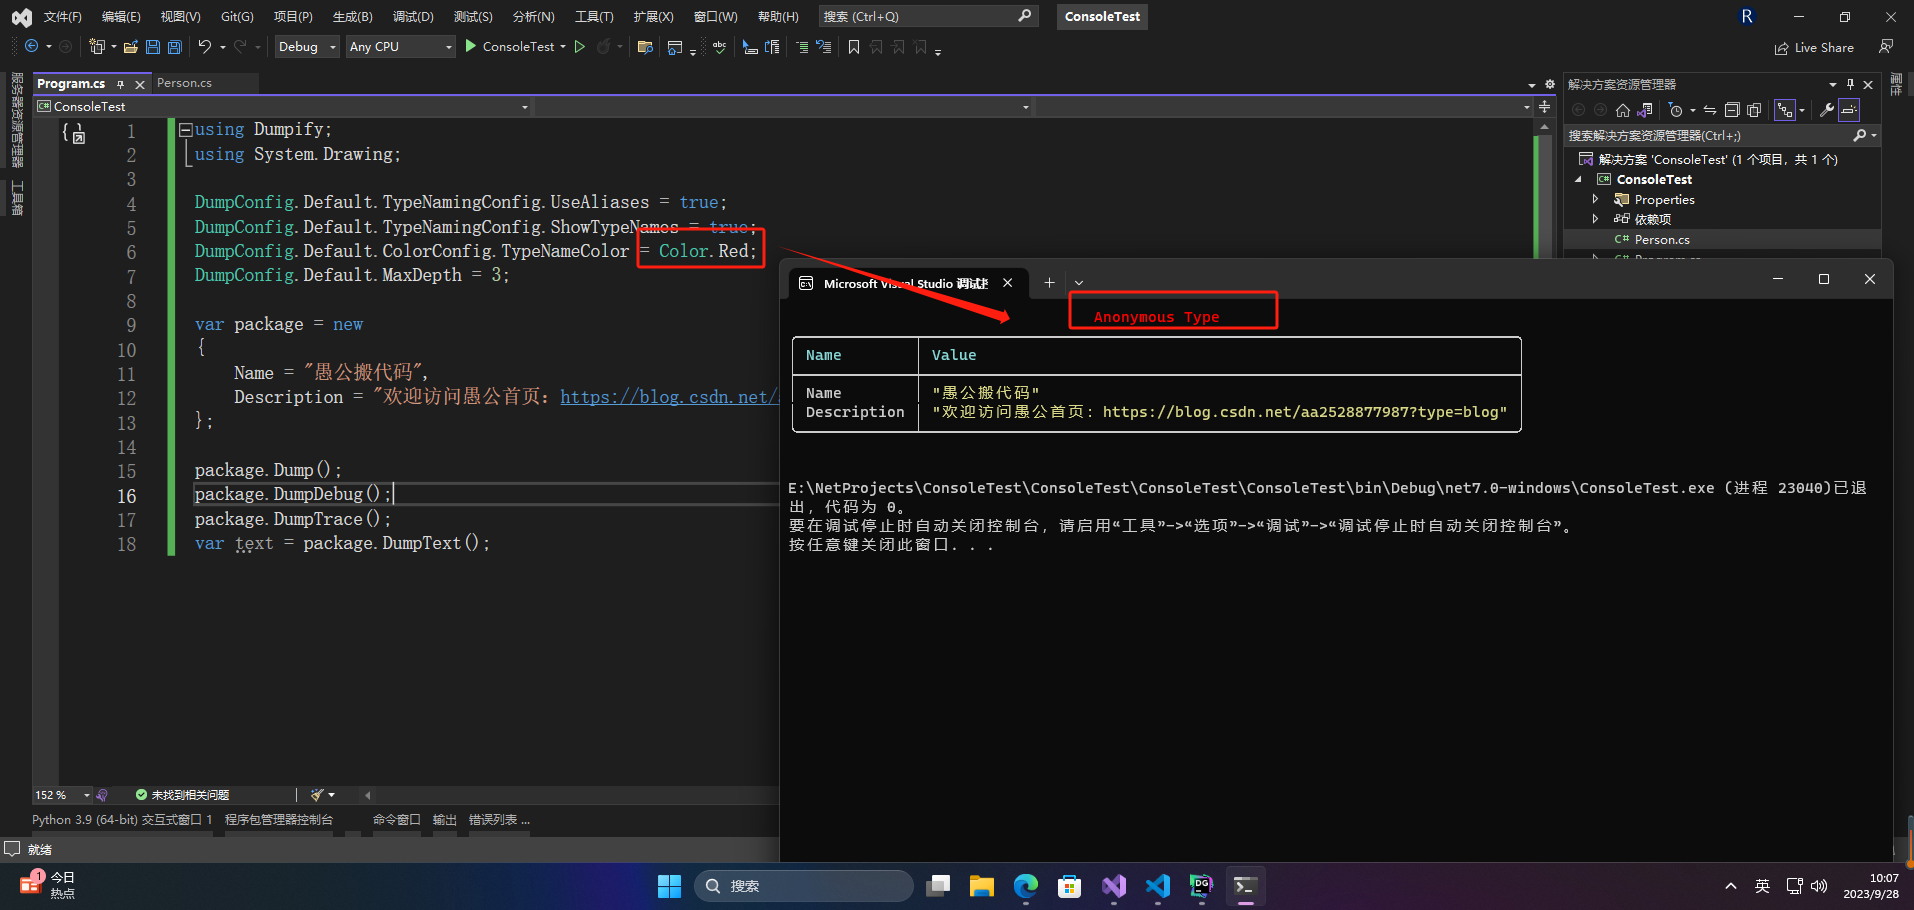
Task: Open Properties with the wrench icon
Action: click(x=1827, y=110)
